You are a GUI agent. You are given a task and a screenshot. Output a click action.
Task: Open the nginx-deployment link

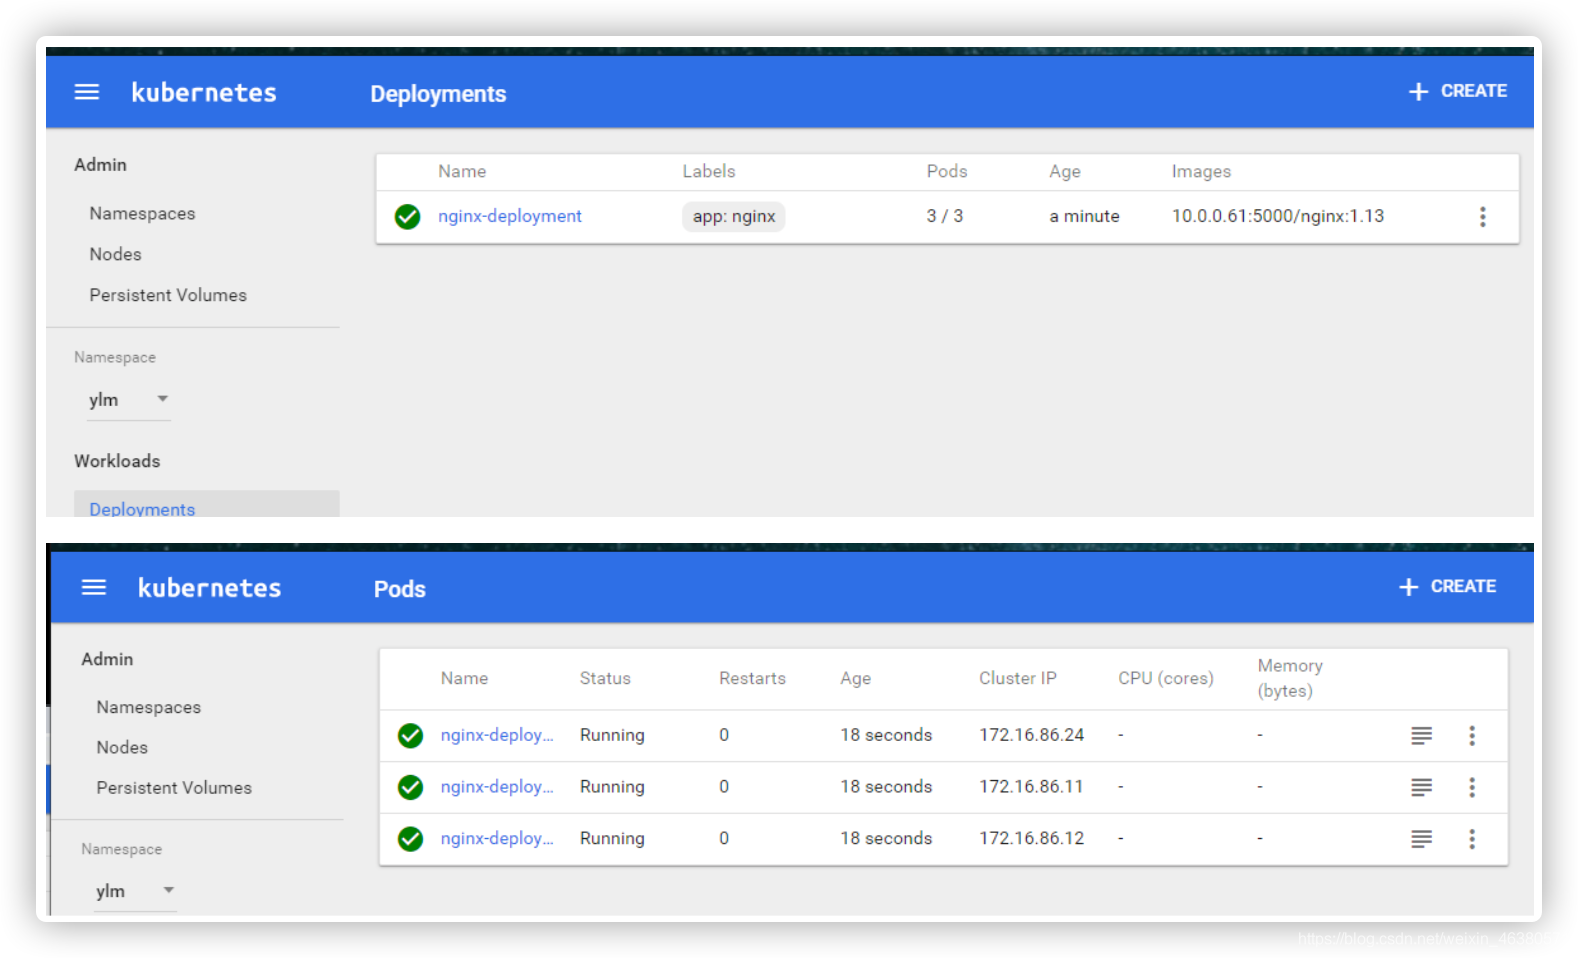coord(509,216)
